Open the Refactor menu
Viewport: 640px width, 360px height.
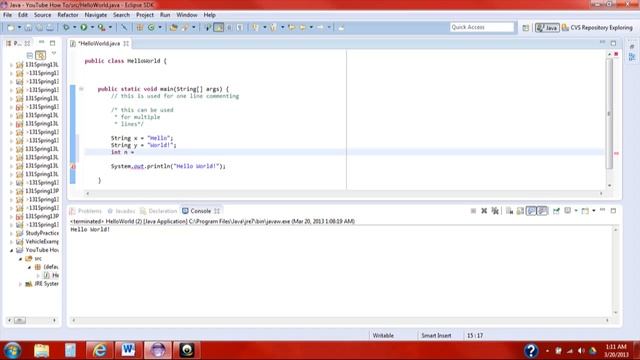point(68,15)
